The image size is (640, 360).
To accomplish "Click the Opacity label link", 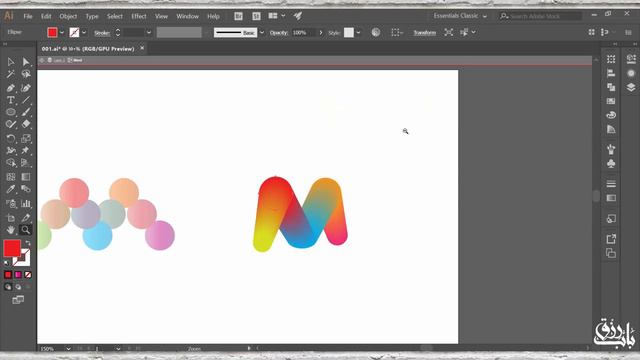I will (x=278, y=33).
